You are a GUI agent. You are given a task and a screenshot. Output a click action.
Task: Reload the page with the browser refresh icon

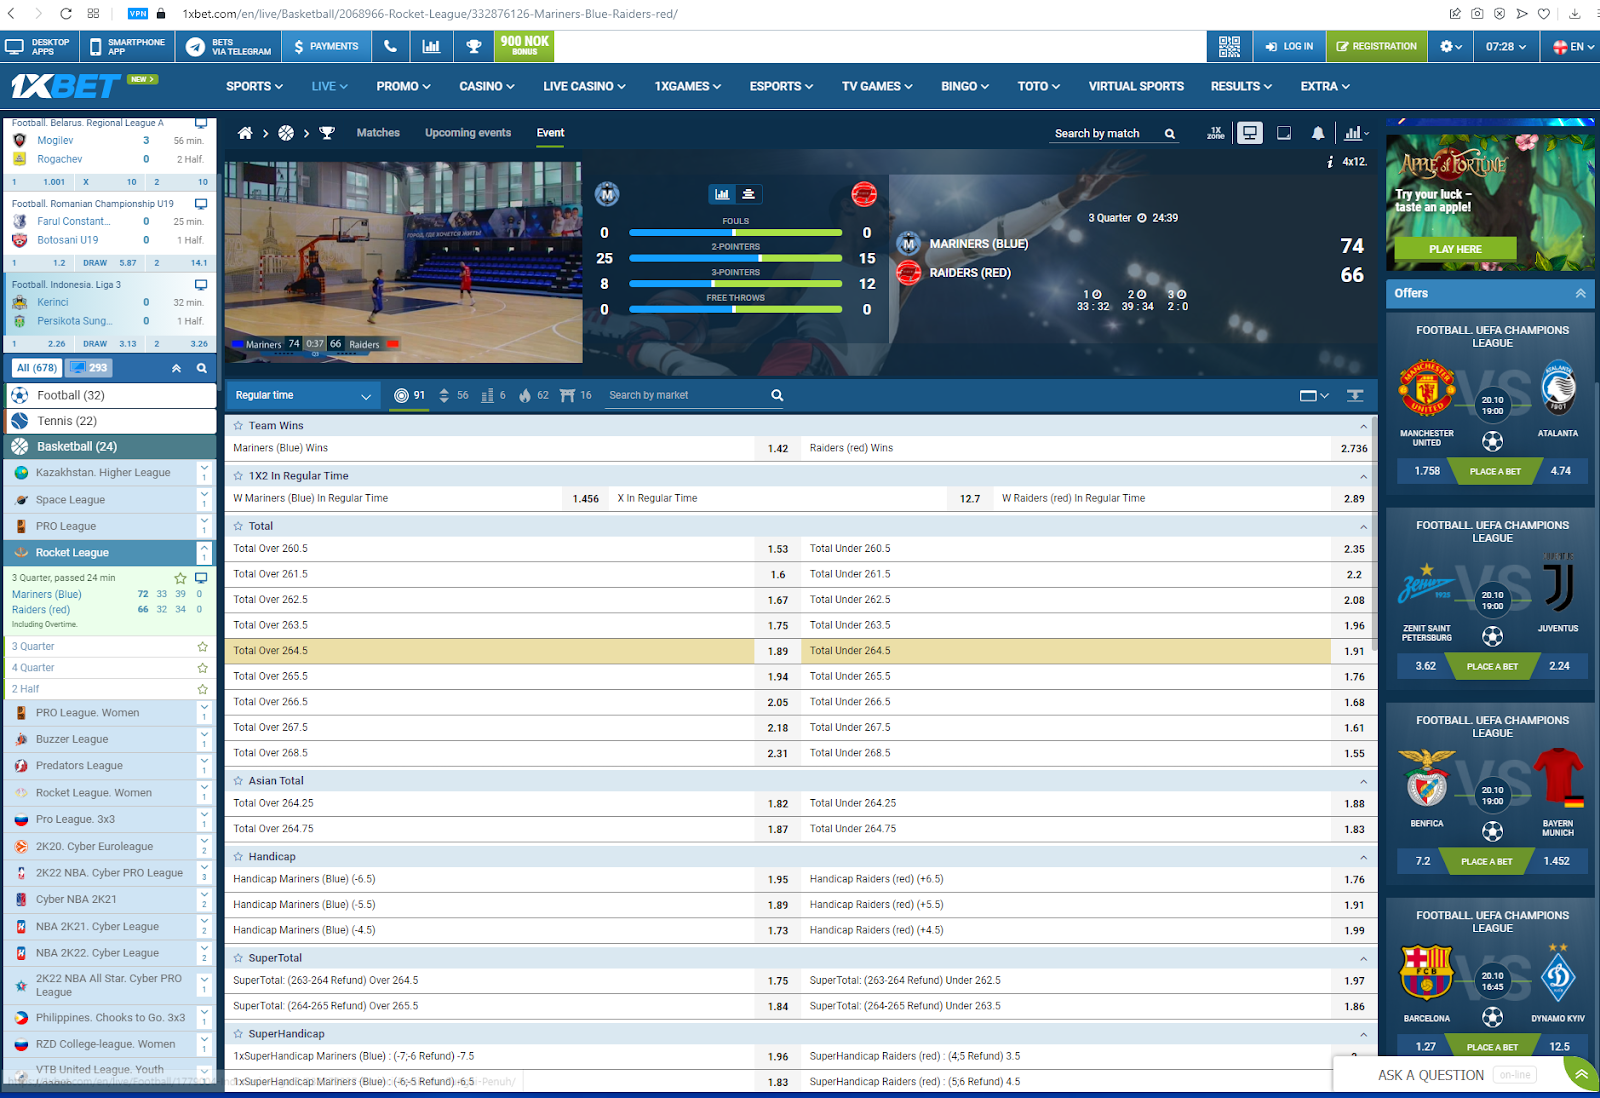click(66, 14)
